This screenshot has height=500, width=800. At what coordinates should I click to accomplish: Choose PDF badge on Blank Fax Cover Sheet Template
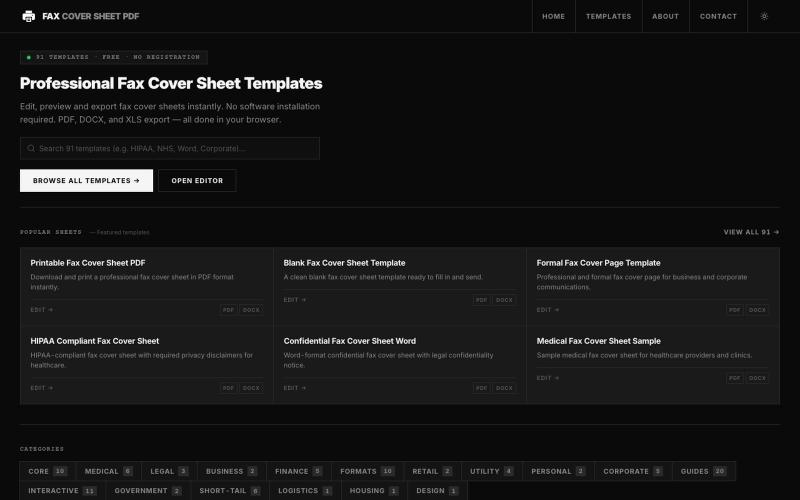point(481,300)
